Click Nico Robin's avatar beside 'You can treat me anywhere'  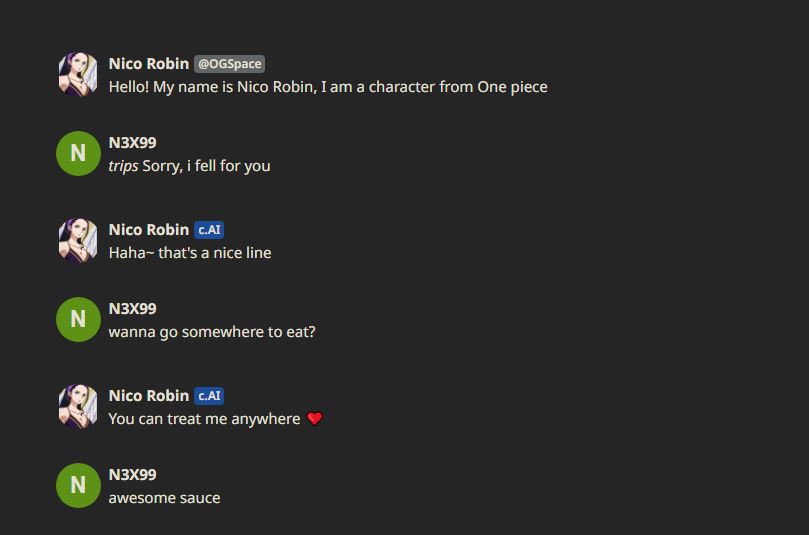tap(78, 407)
